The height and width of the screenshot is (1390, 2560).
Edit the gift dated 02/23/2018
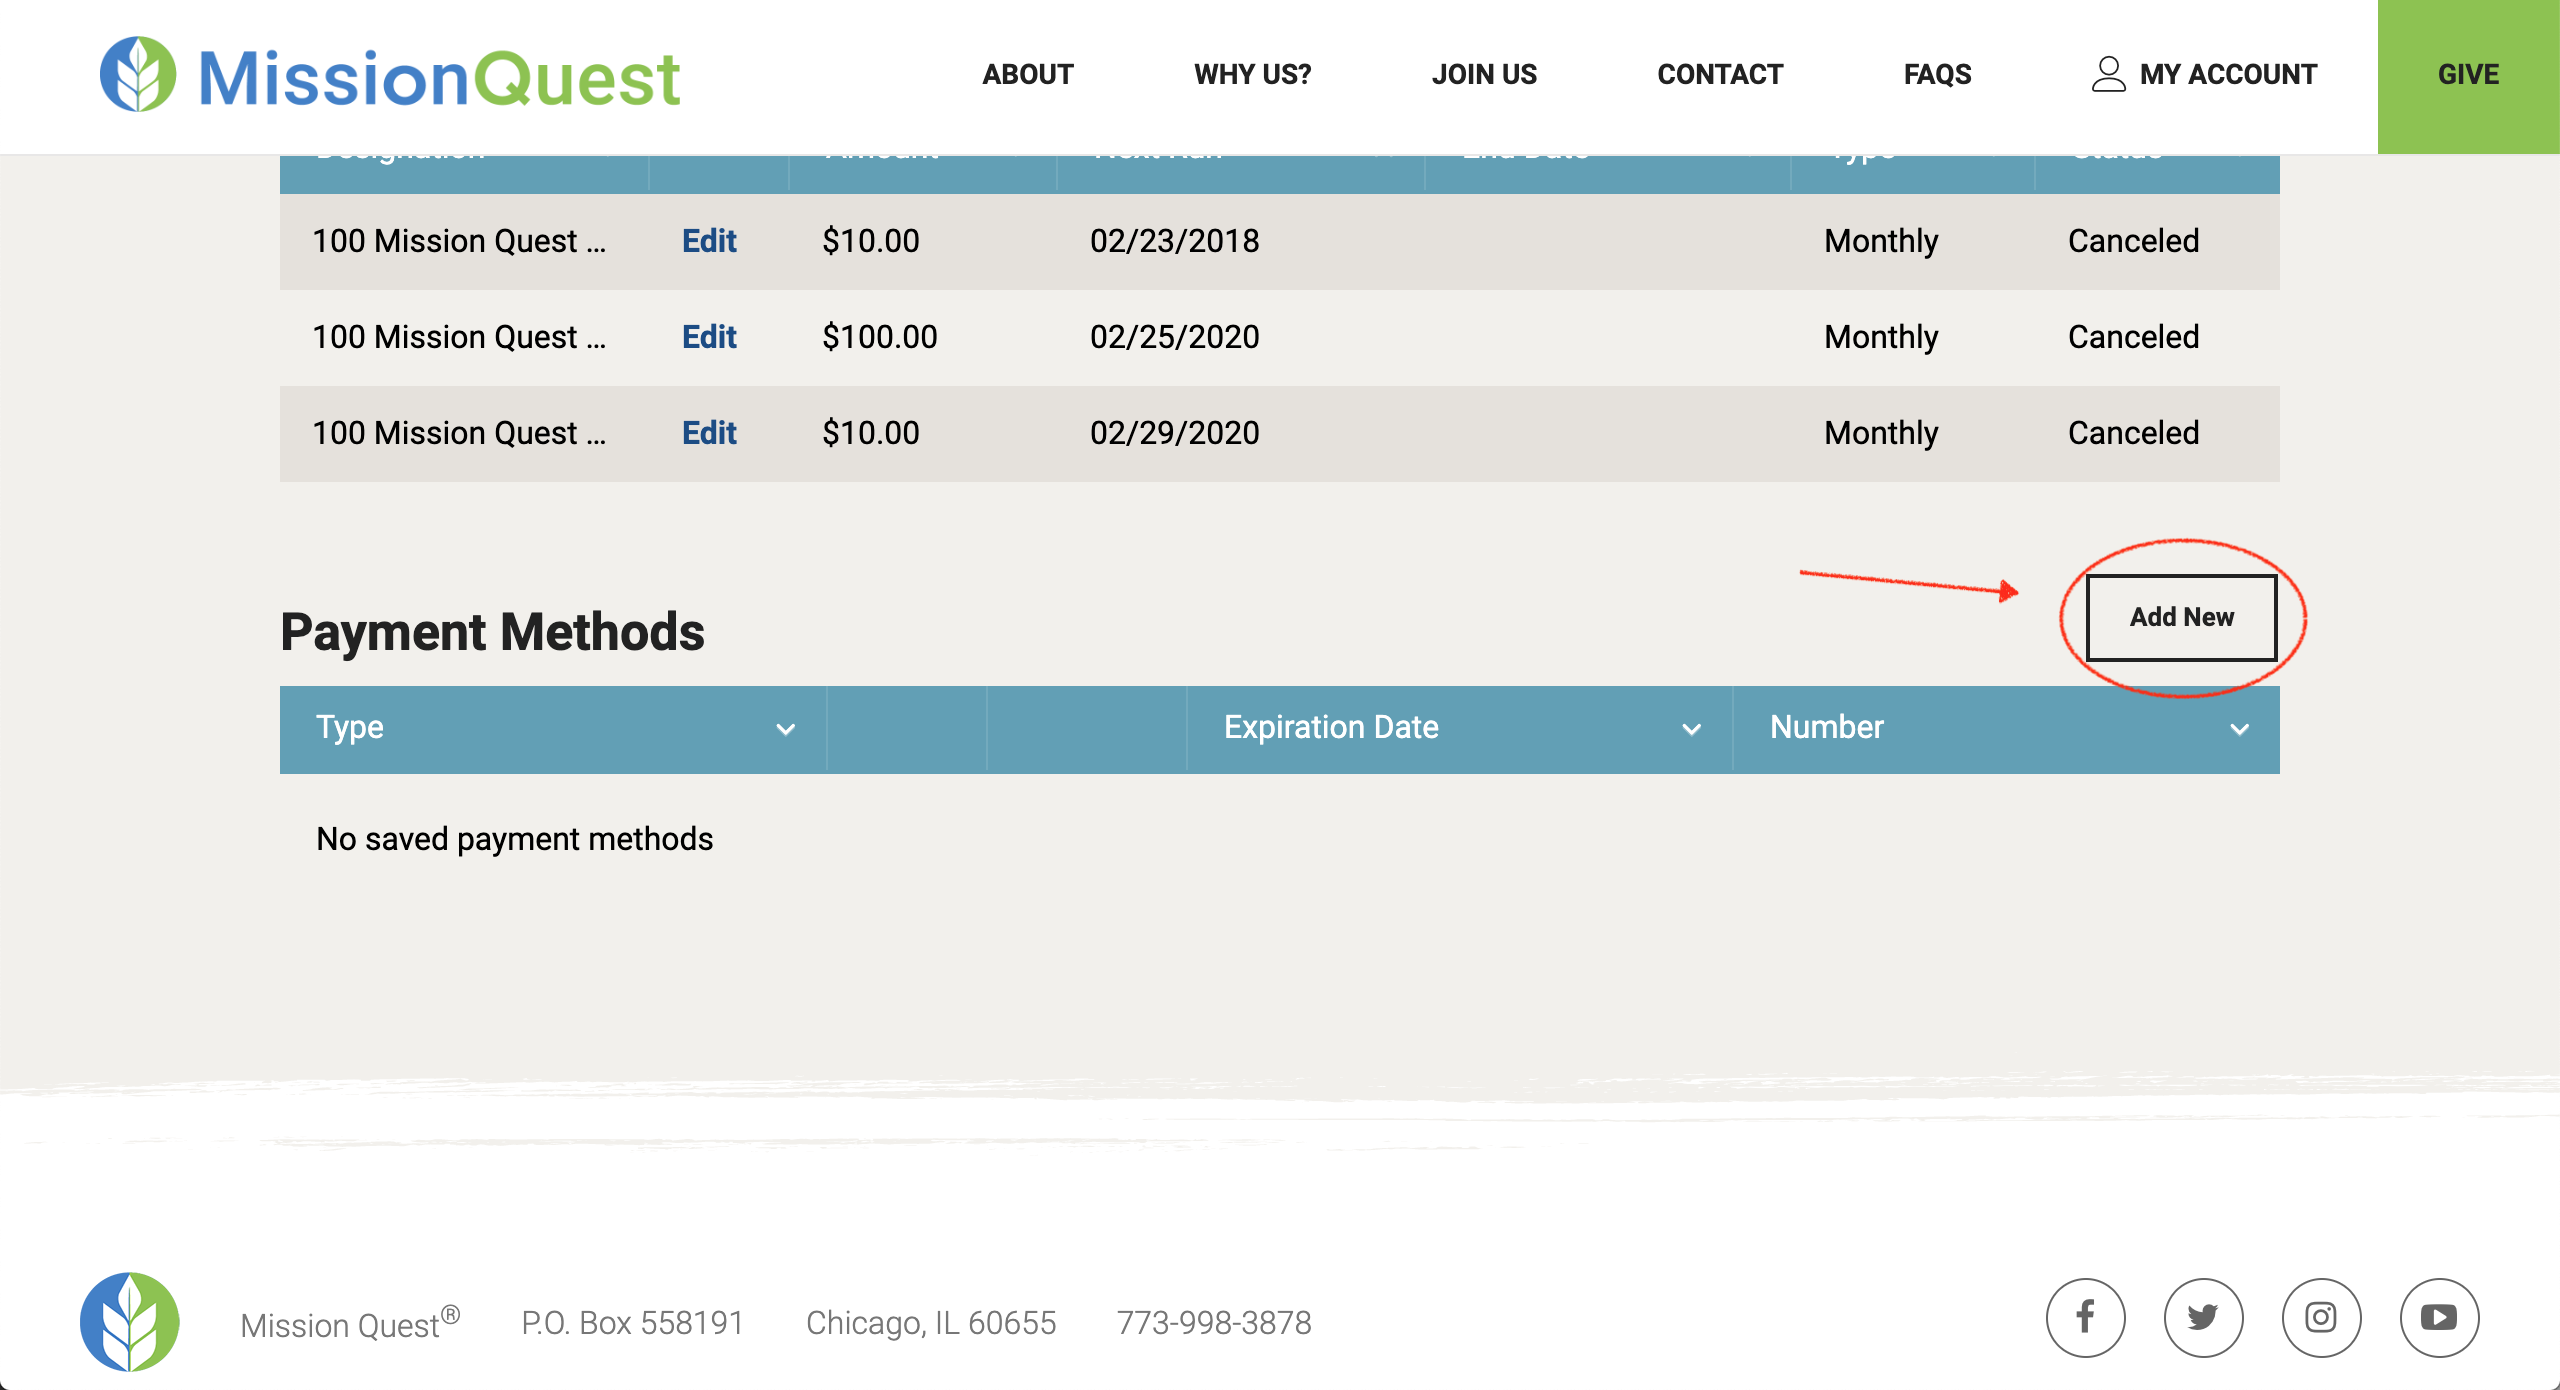[709, 241]
